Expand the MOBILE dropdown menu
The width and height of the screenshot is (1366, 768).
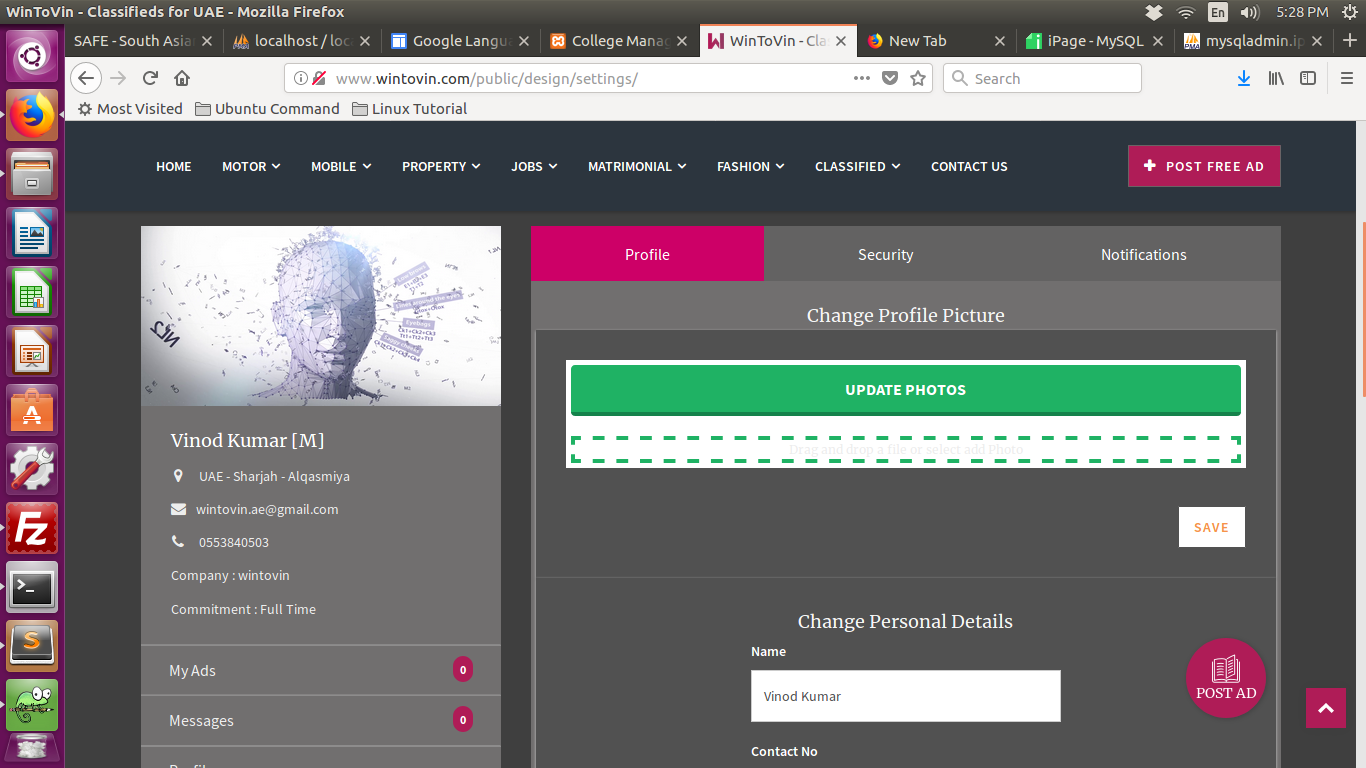pyautogui.click(x=341, y=166)
